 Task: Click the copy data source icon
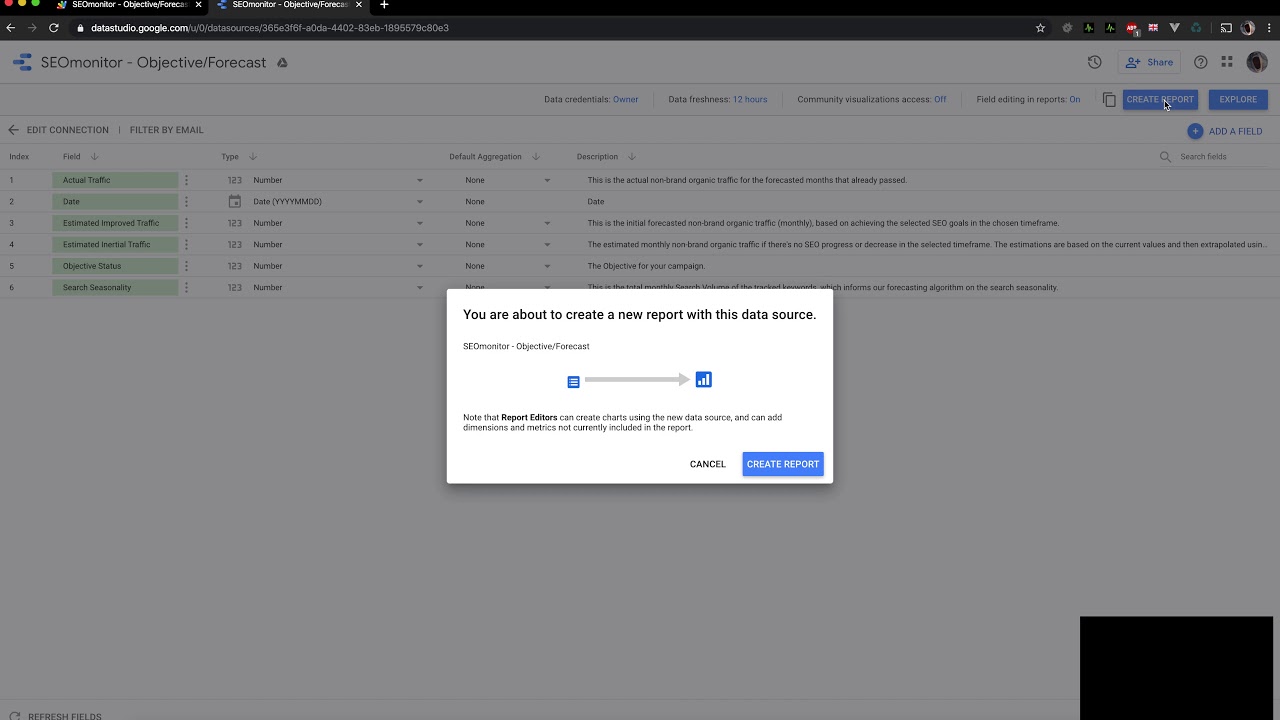pyautogui.click(x=1109, y=99)
